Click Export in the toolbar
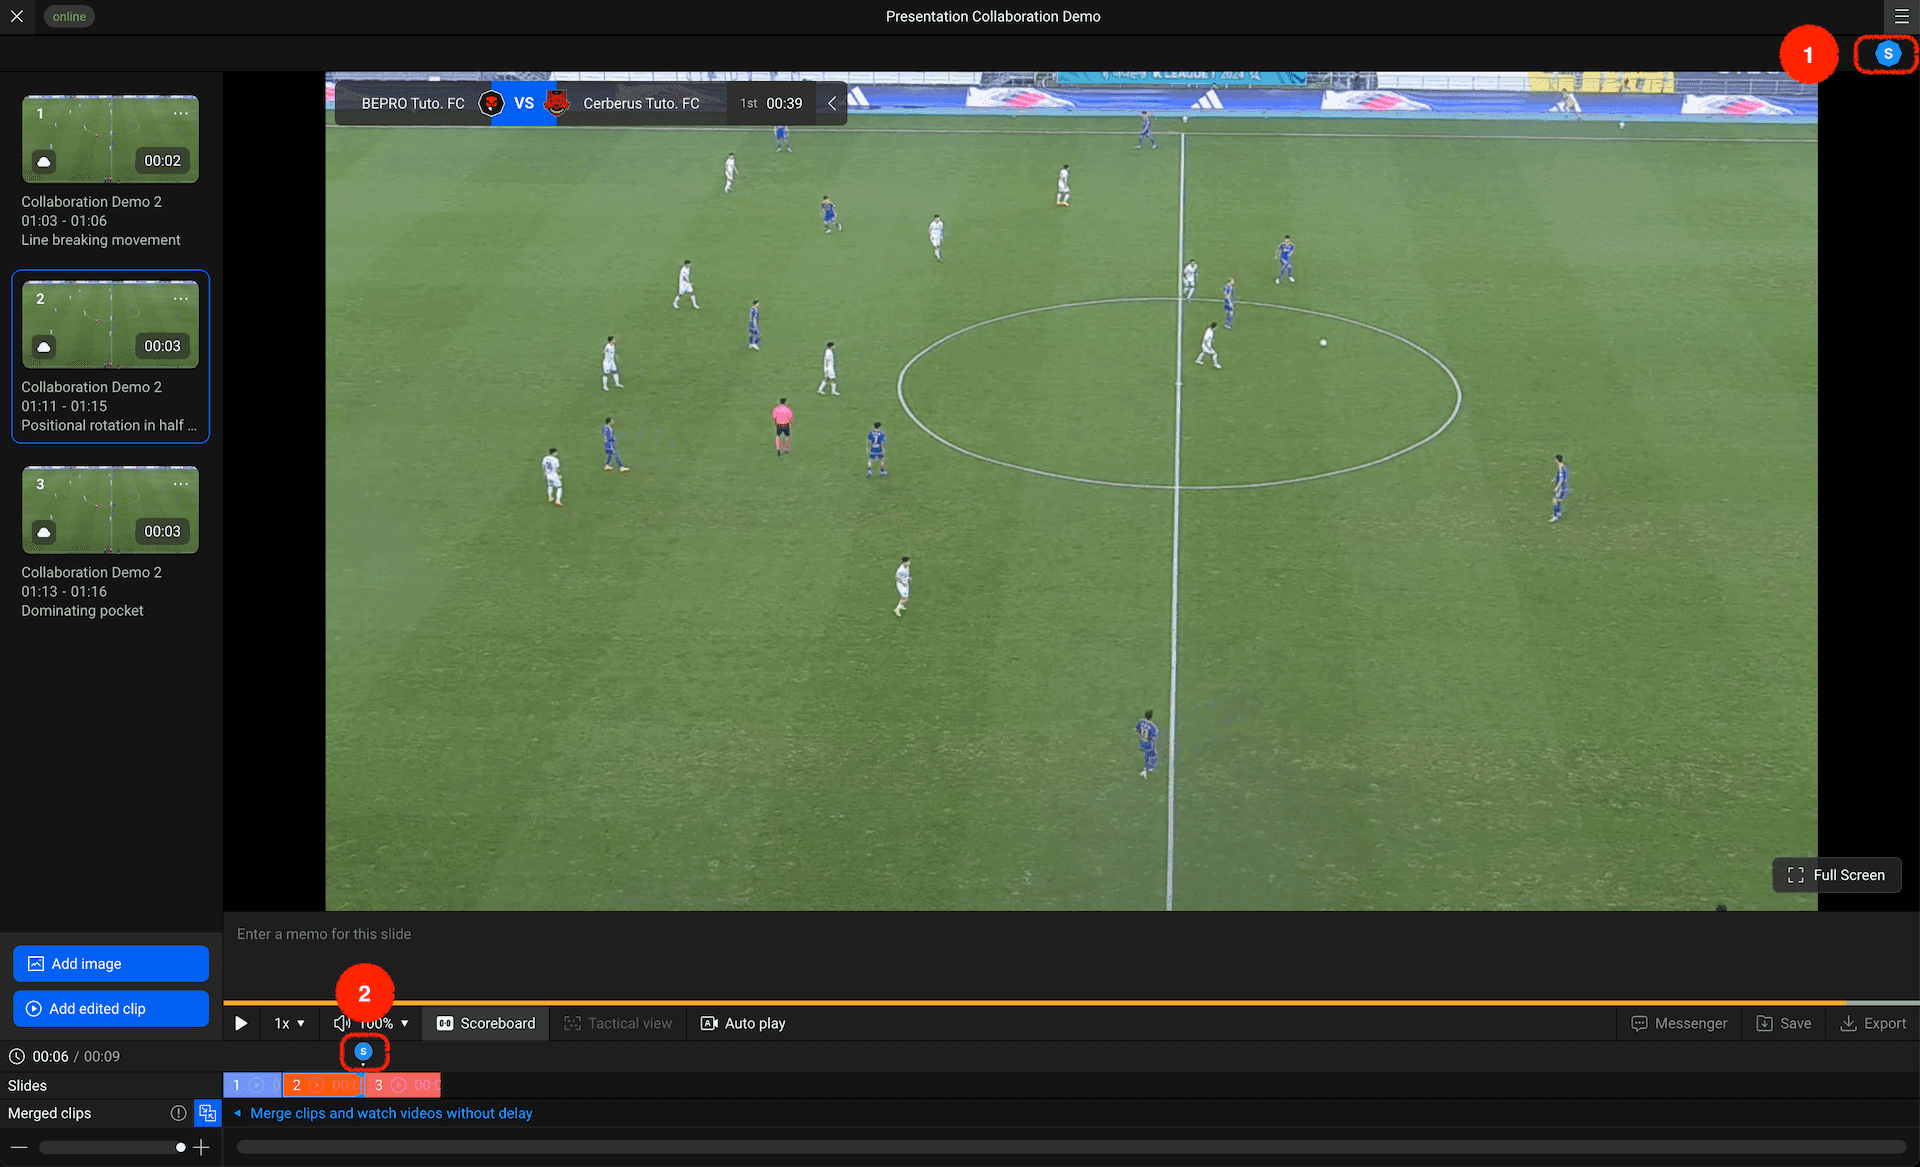 (x=1873, y=1023)
